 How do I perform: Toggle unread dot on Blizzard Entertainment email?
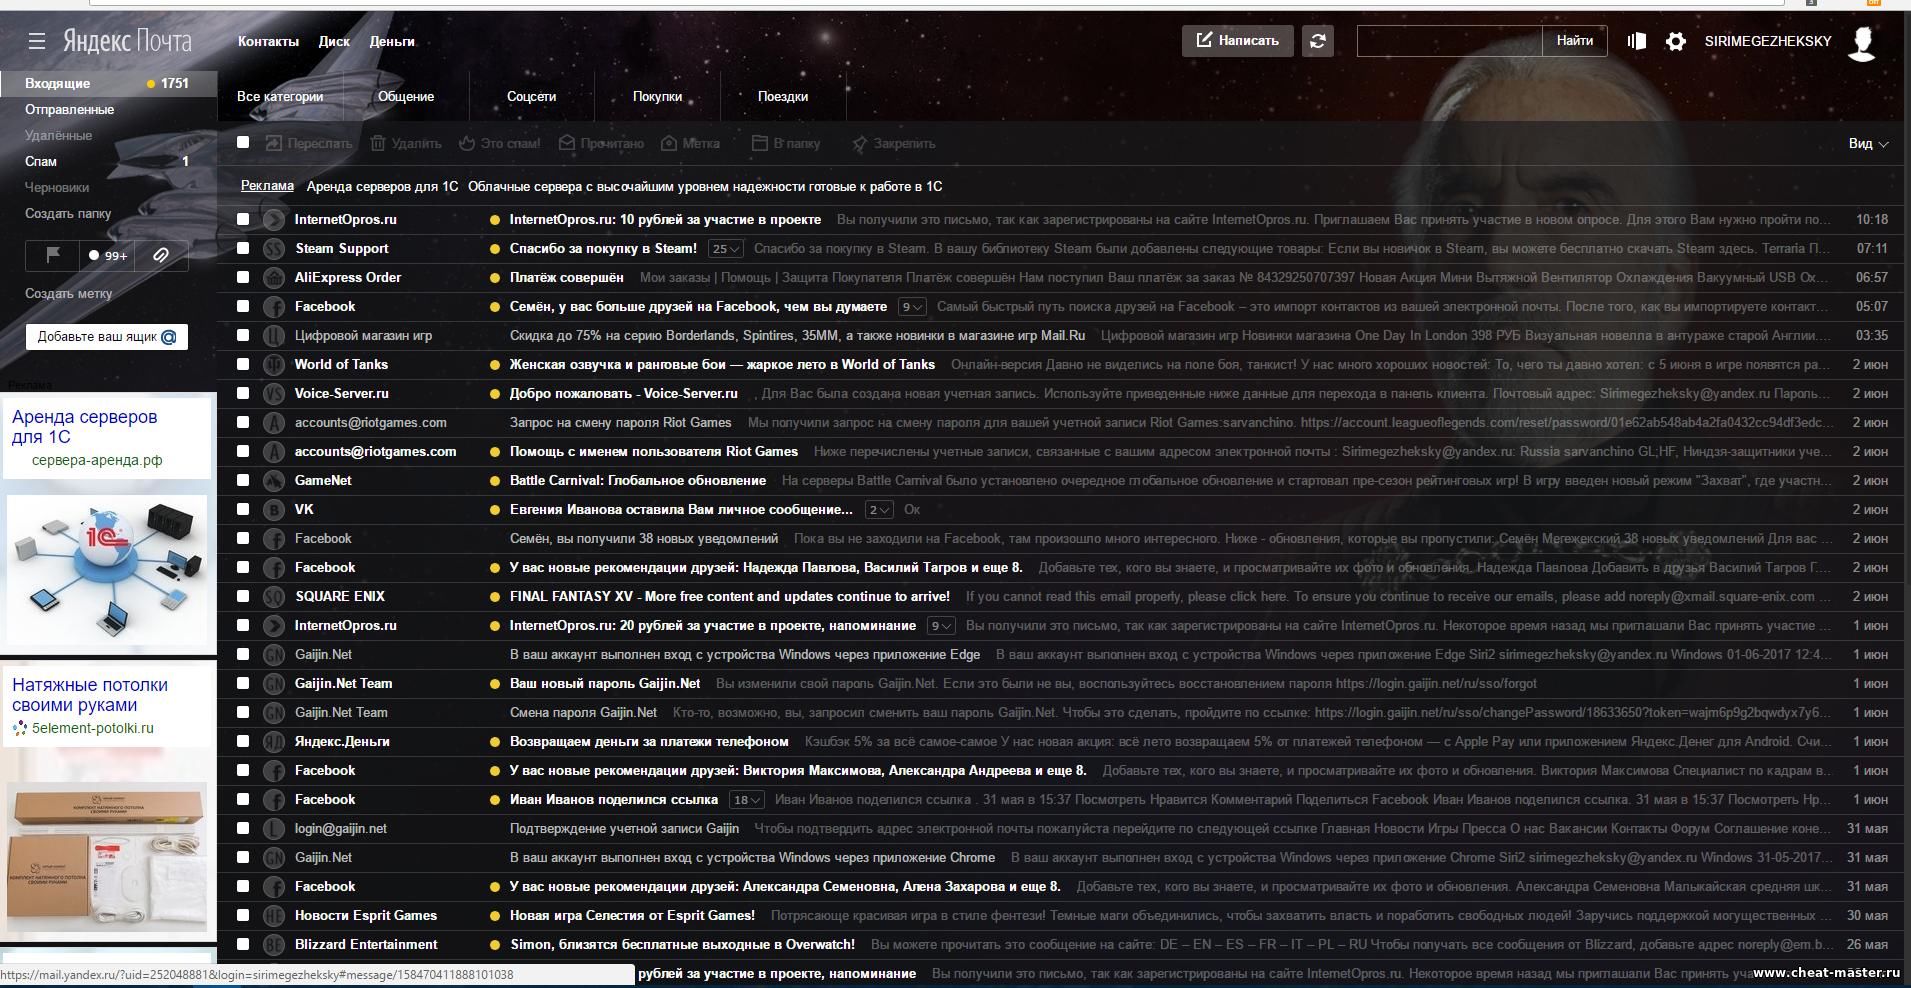pyautogui.click(x=494, y=944)
